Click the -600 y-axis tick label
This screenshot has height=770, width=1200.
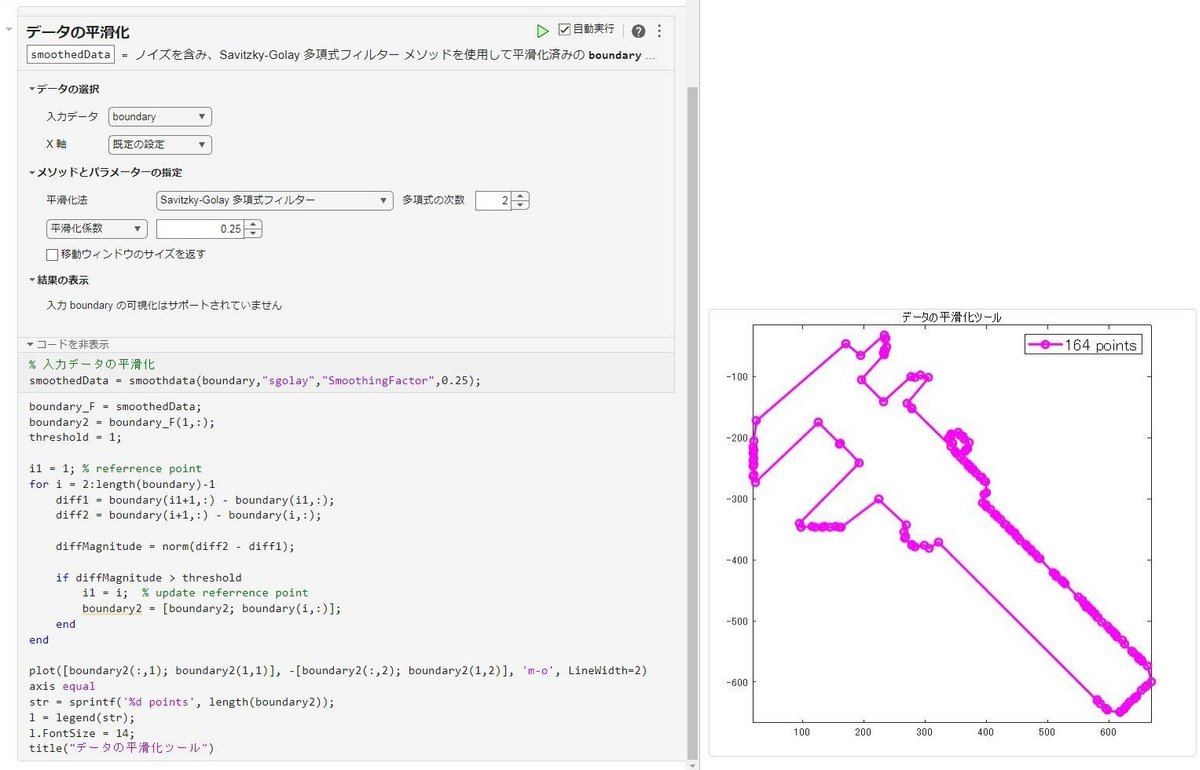737,682
